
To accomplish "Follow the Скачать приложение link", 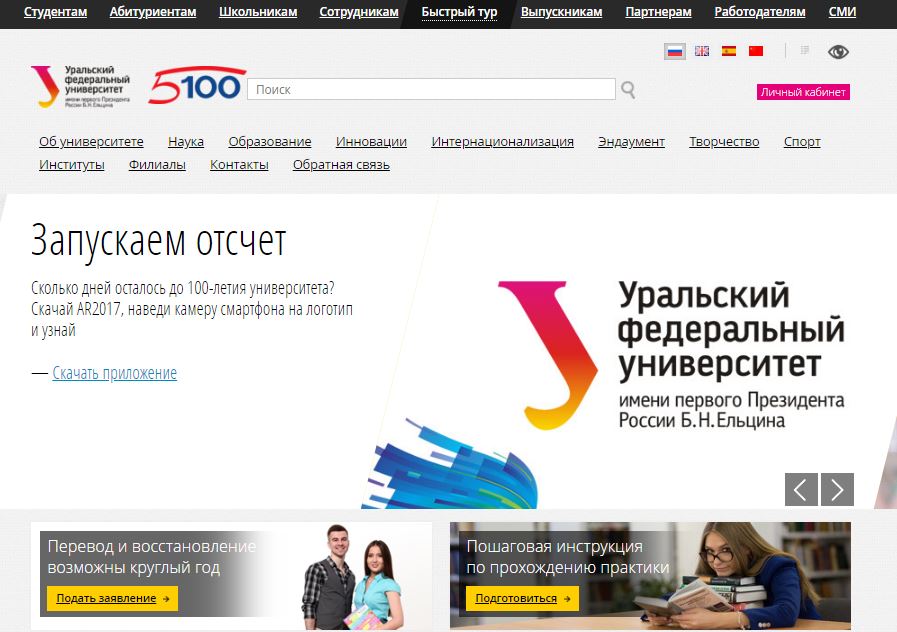I will (x=114, y=373).
